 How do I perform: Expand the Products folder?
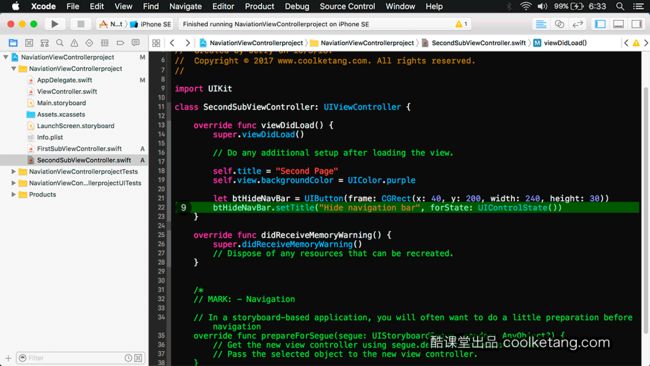(x=14, y=194)
